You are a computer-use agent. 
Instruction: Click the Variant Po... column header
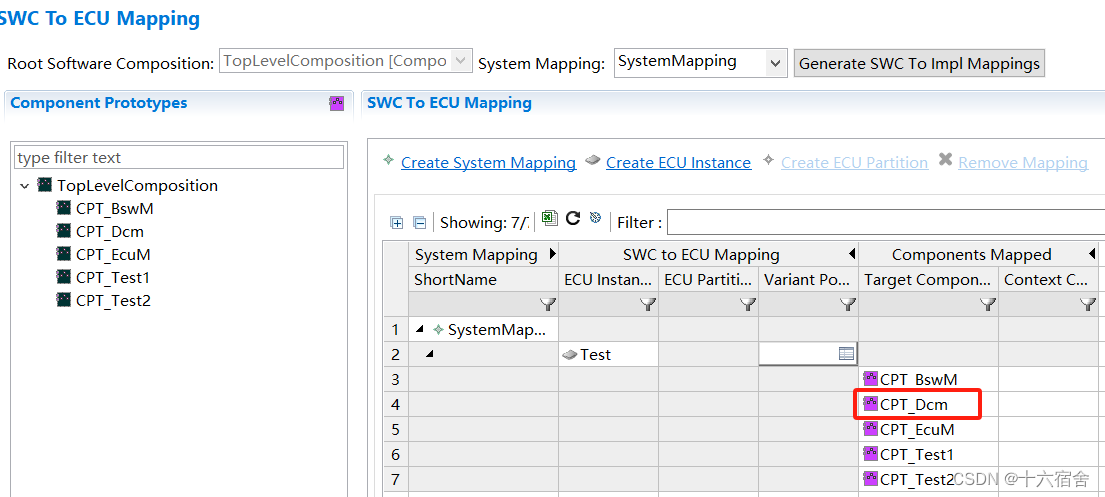point(808,280)
